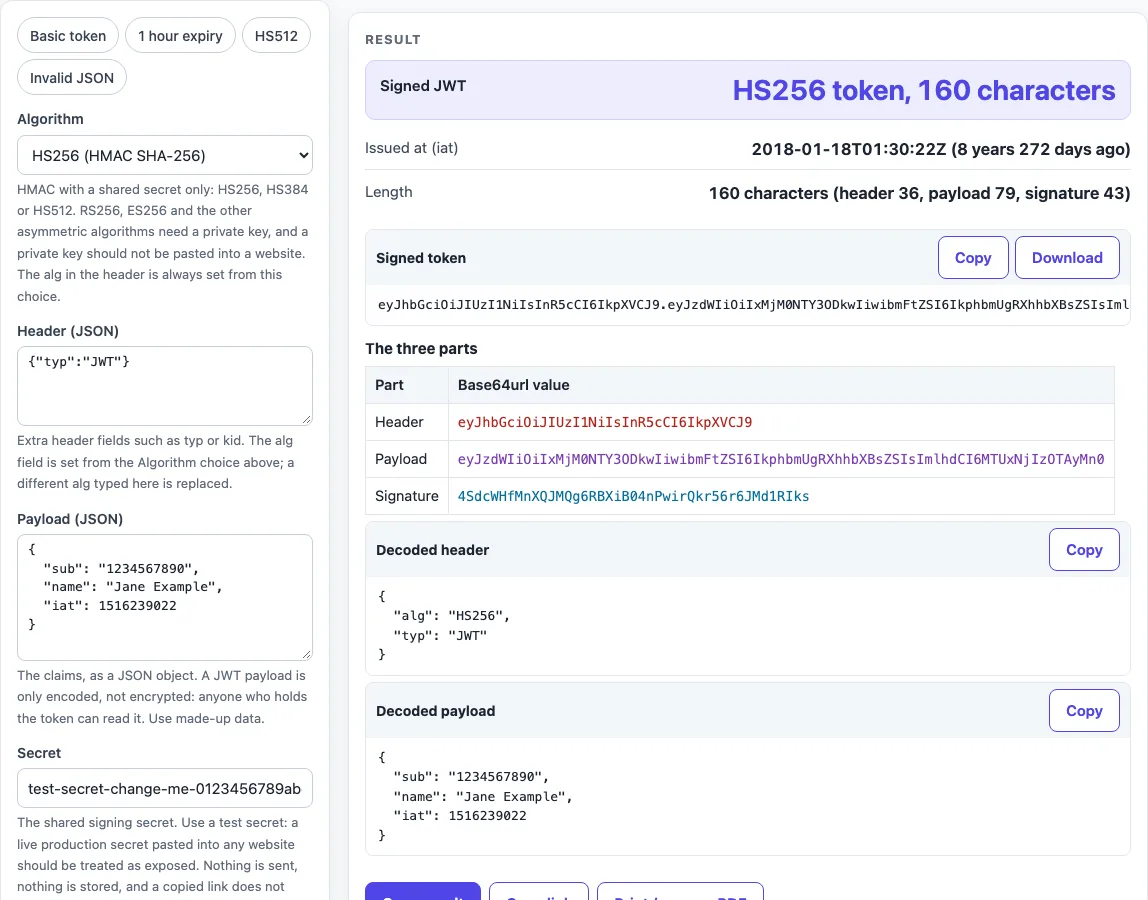The width and height of the screenshot is (1148, 900).
Task: Click the 'Payload' row label in parts table
Action: pos(400,459)
